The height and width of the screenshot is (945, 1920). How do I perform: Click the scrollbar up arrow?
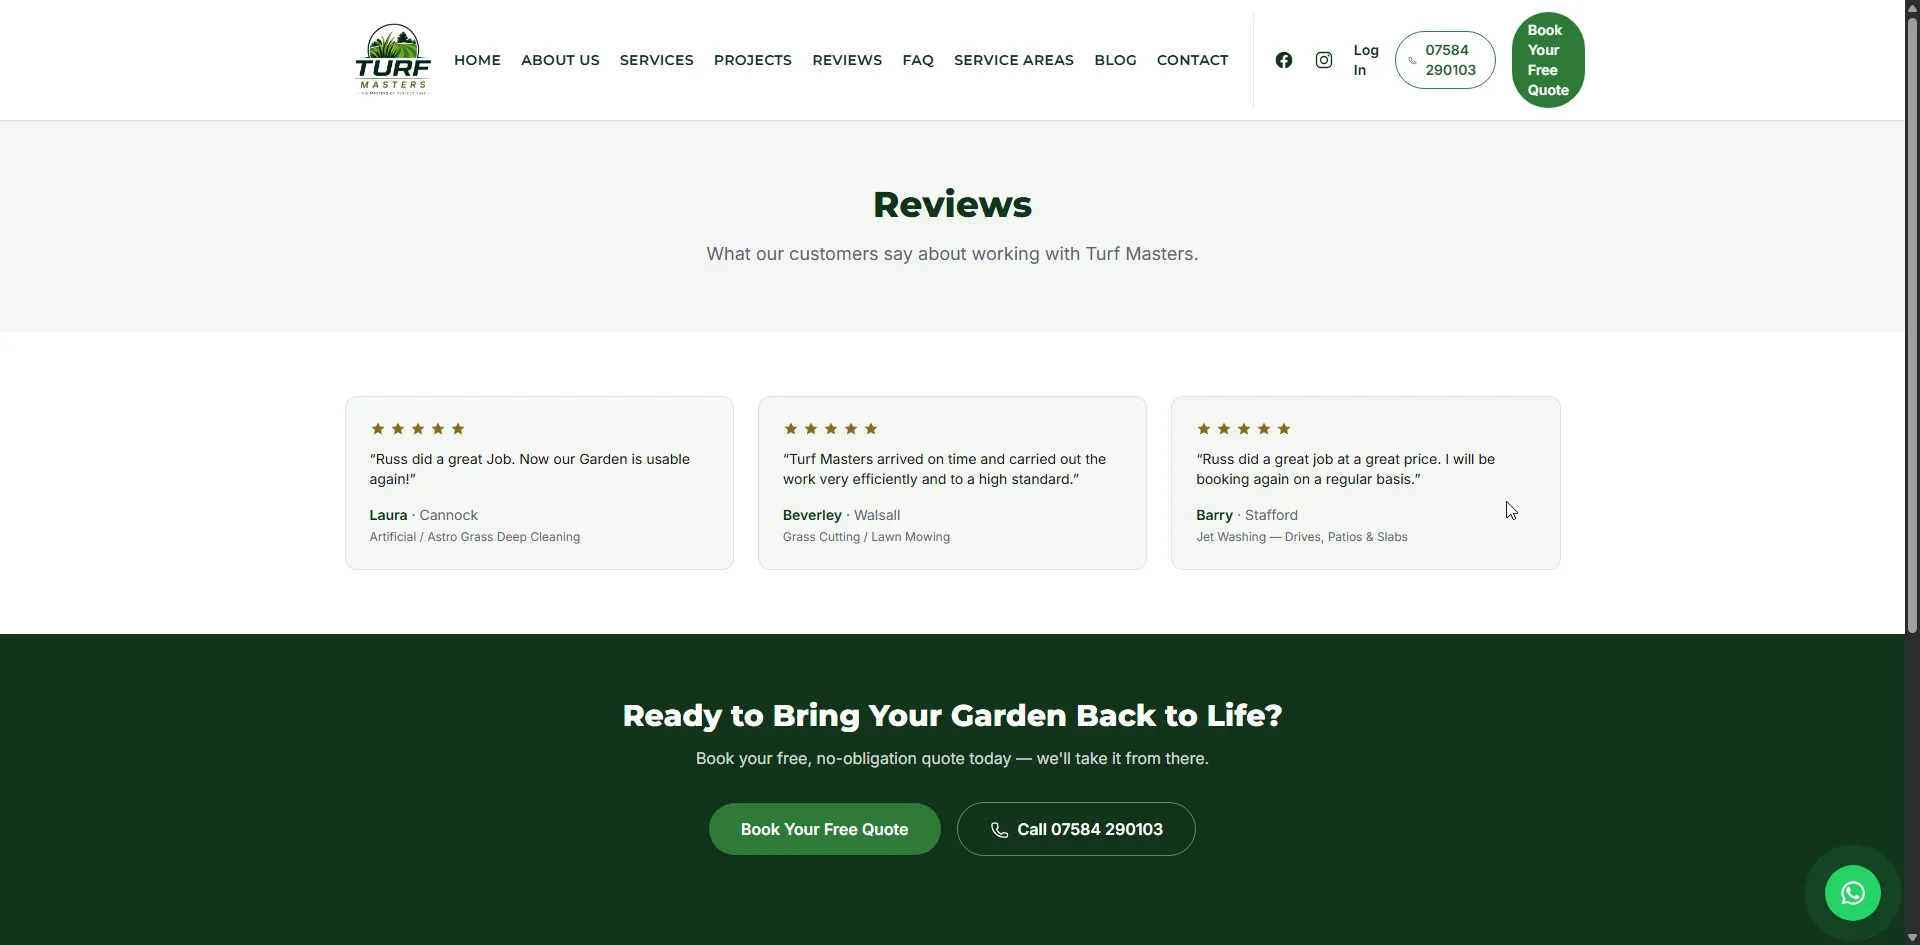pos(1912,7)
